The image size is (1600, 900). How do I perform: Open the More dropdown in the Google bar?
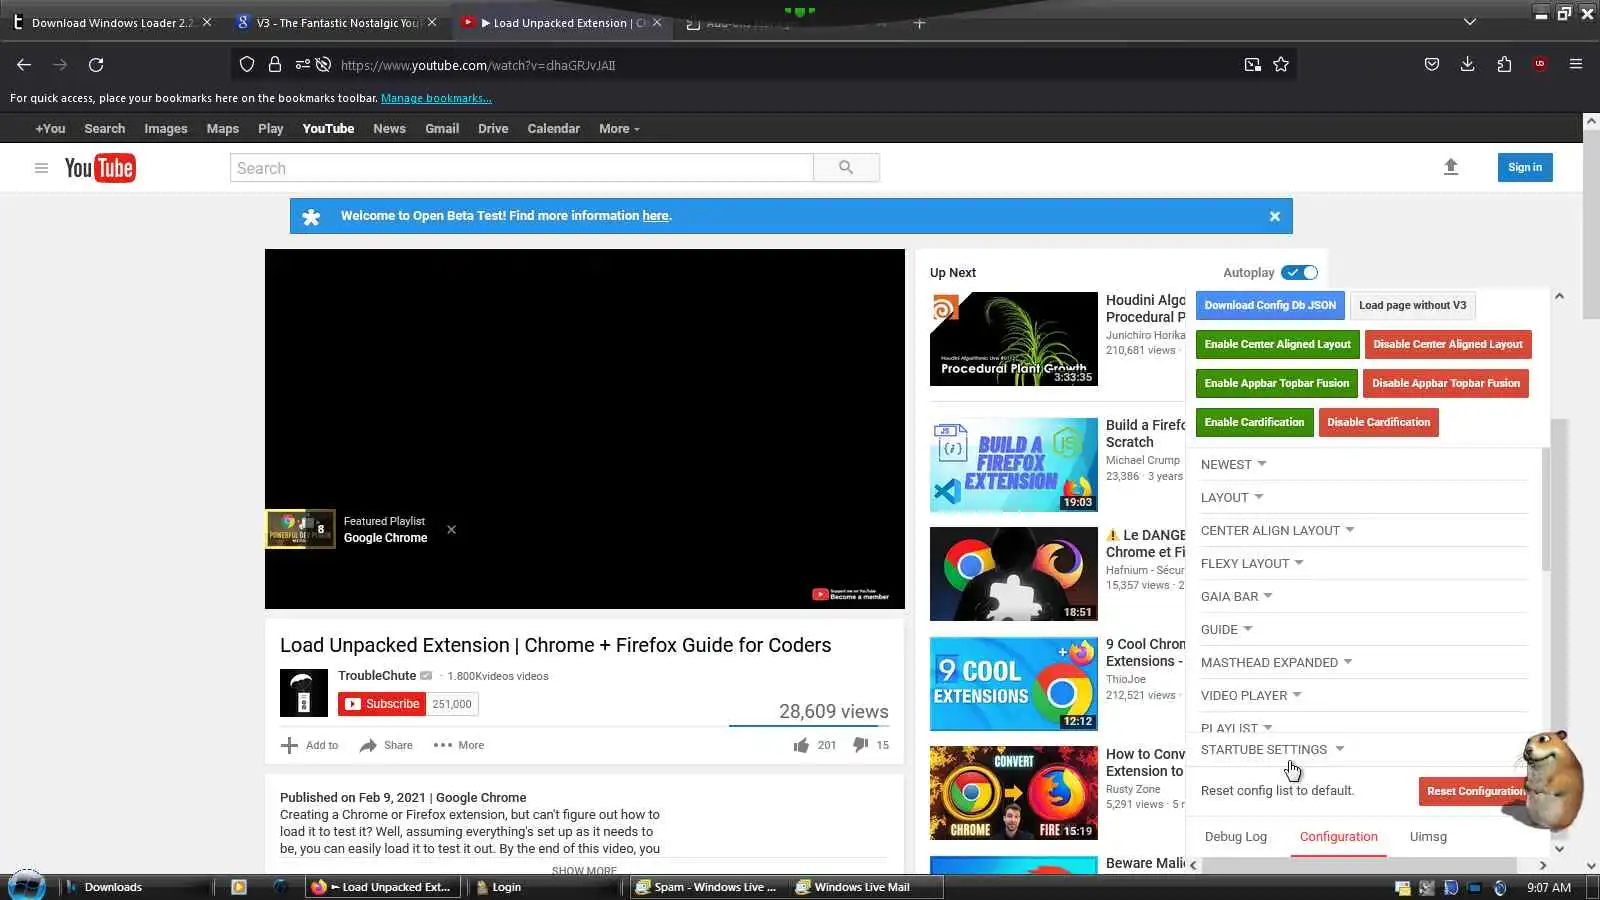[619, 129]
